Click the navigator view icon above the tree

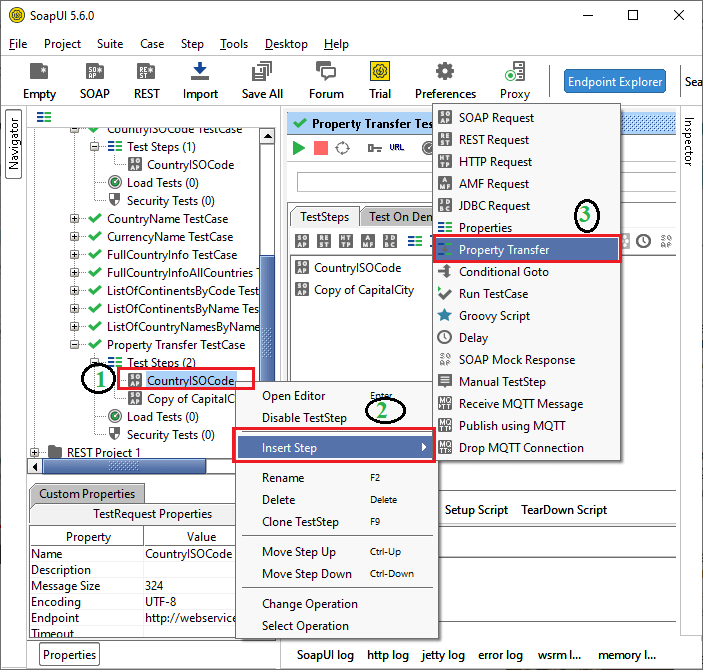pyautogui.click(x=44, y=117)
